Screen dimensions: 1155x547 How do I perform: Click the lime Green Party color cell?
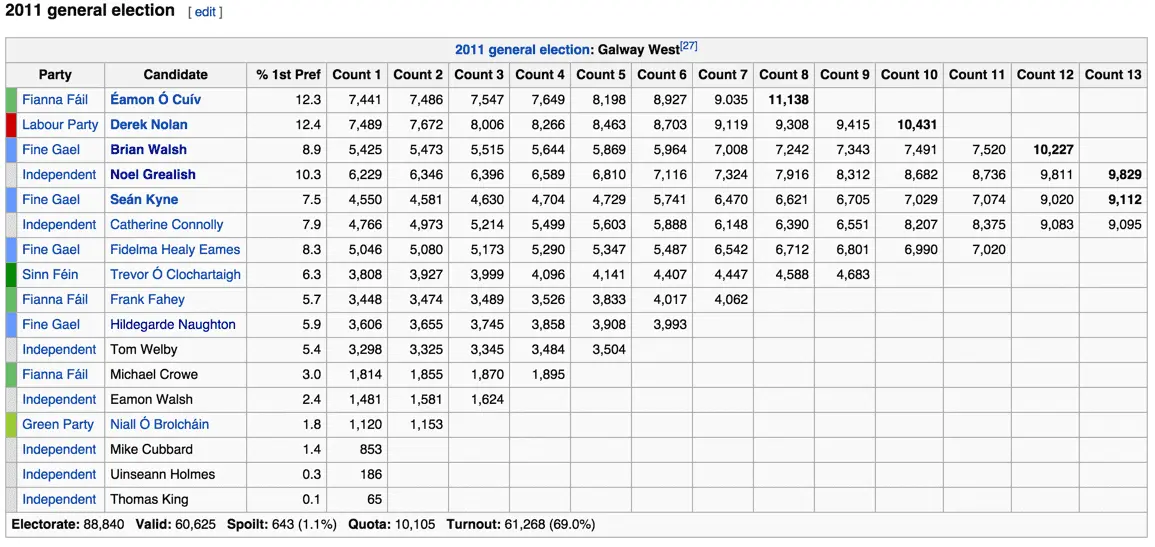click(x=10, y=424)
